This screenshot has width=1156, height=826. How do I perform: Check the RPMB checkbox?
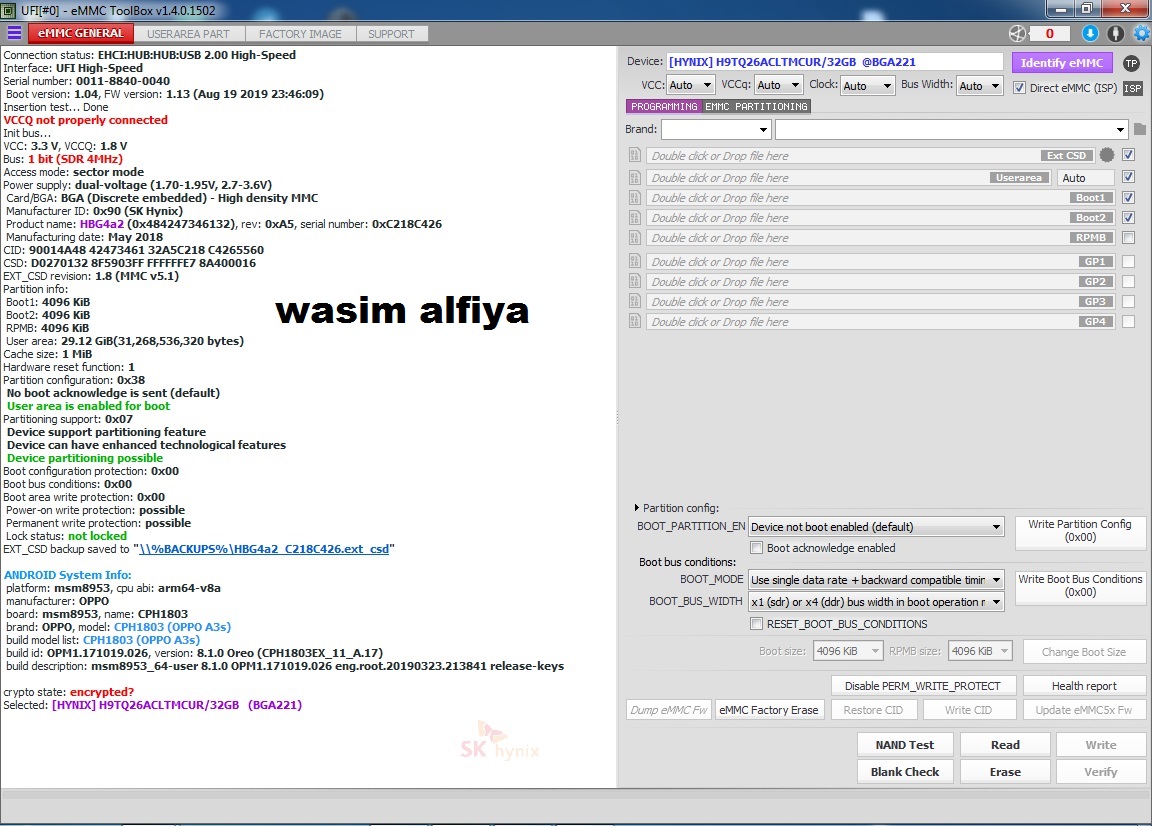point(1128,237)
